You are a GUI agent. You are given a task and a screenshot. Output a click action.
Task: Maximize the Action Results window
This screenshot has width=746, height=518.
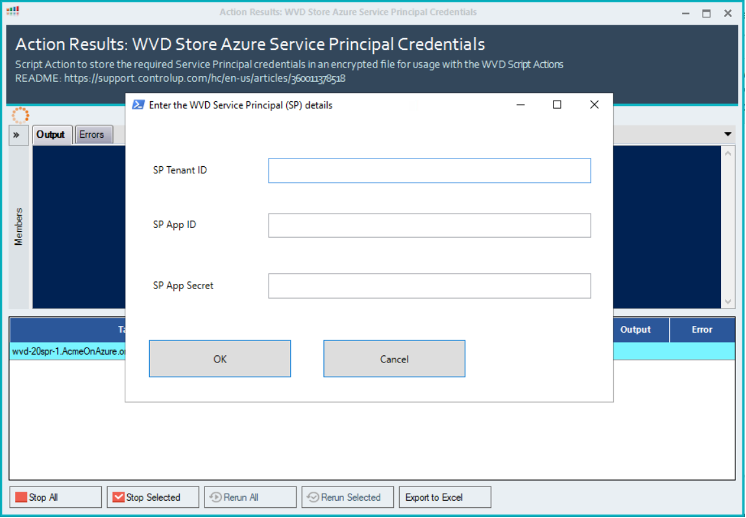[707, 13]
